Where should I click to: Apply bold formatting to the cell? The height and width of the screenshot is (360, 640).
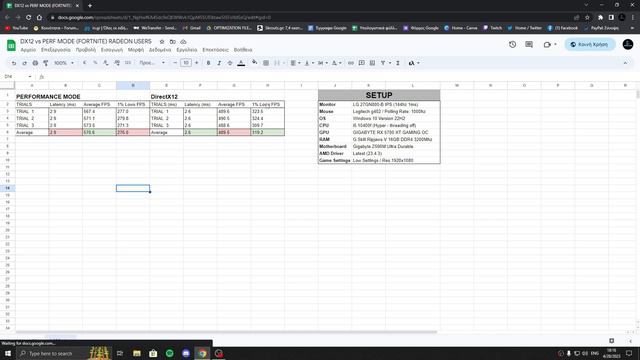click(x=208, y=63)
